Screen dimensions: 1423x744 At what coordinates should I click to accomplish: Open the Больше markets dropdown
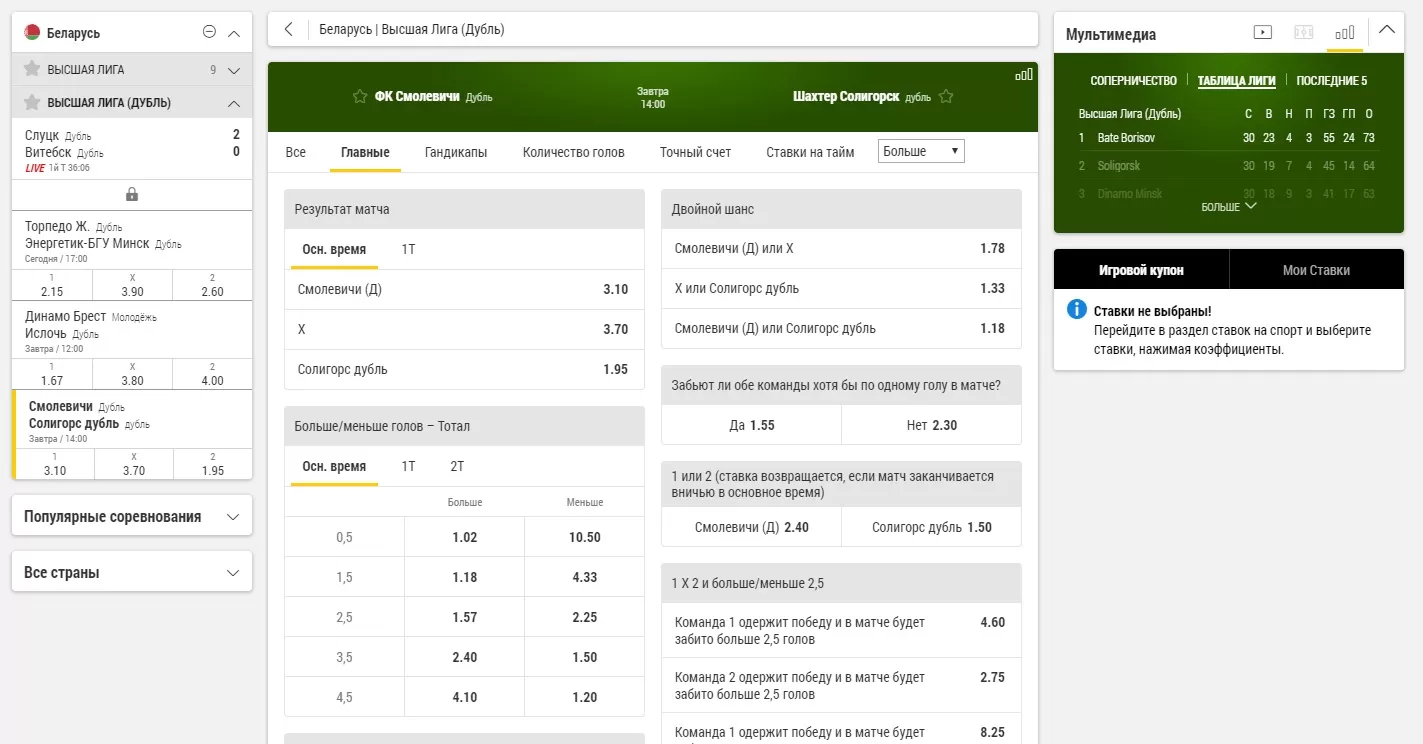pos(920,152)
